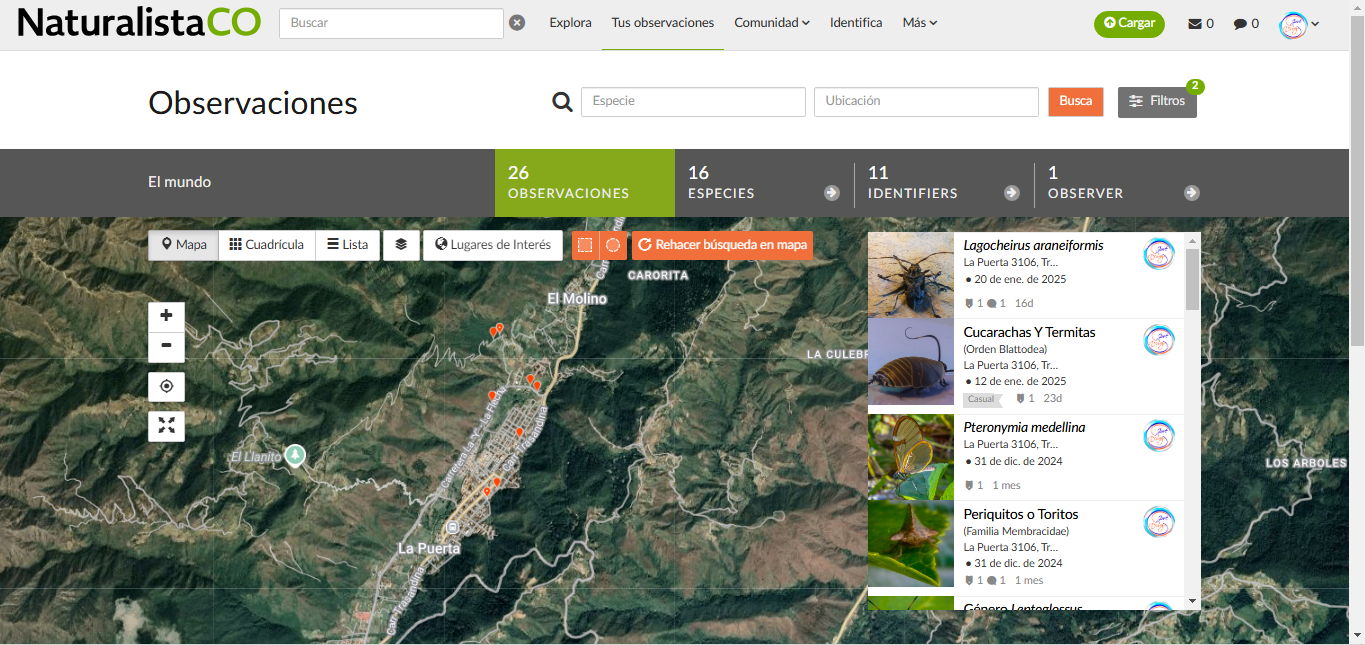Click the Casual quality badge
Image resolution: width=1365 pixels, height=645 pixels.
[981, 399]
